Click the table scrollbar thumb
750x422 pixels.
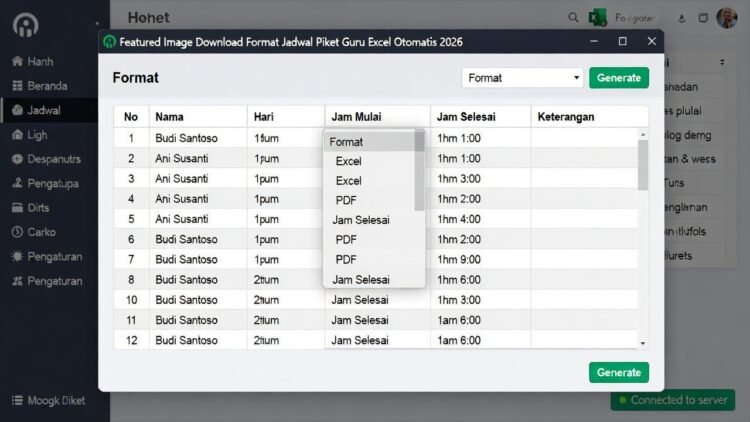point(643,165)
